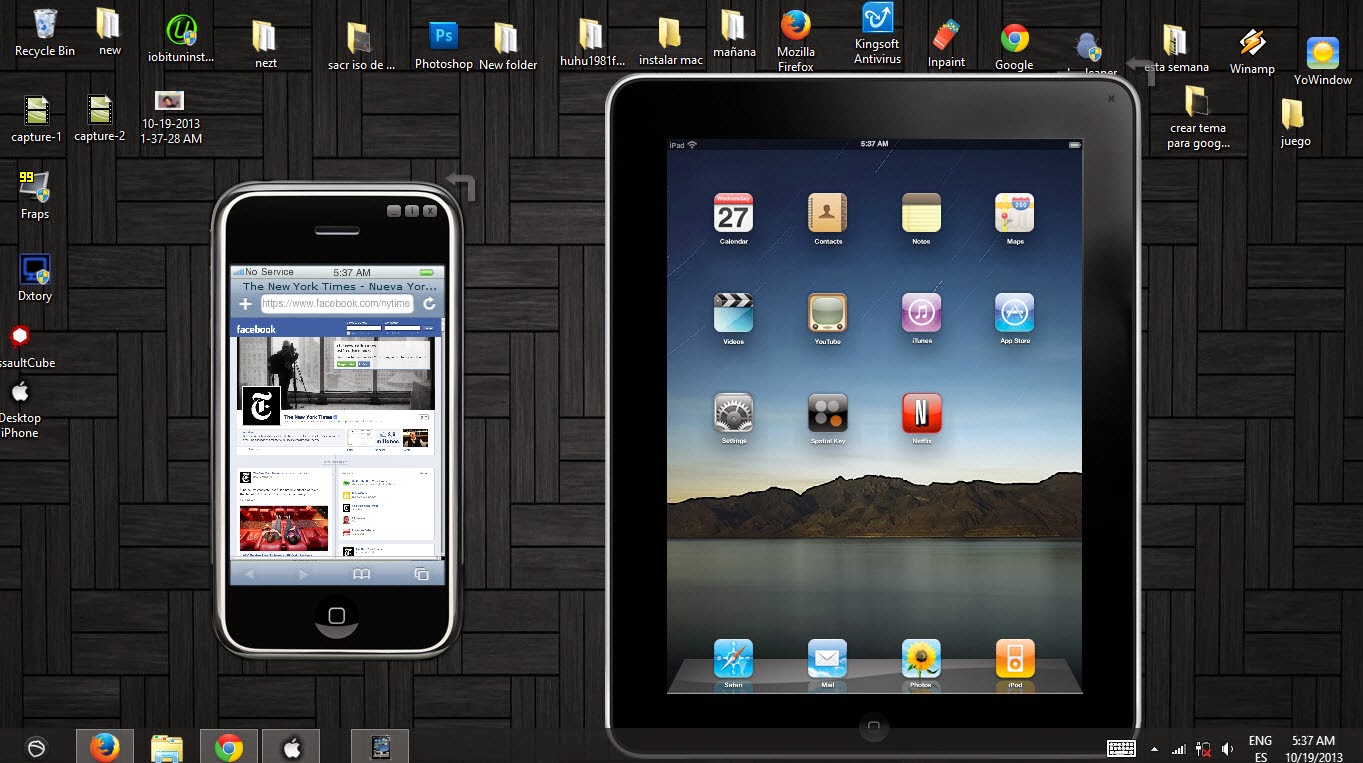Open Mail in the iPad dock
This screenshot has height=763, width=1363.
[827, 659]
